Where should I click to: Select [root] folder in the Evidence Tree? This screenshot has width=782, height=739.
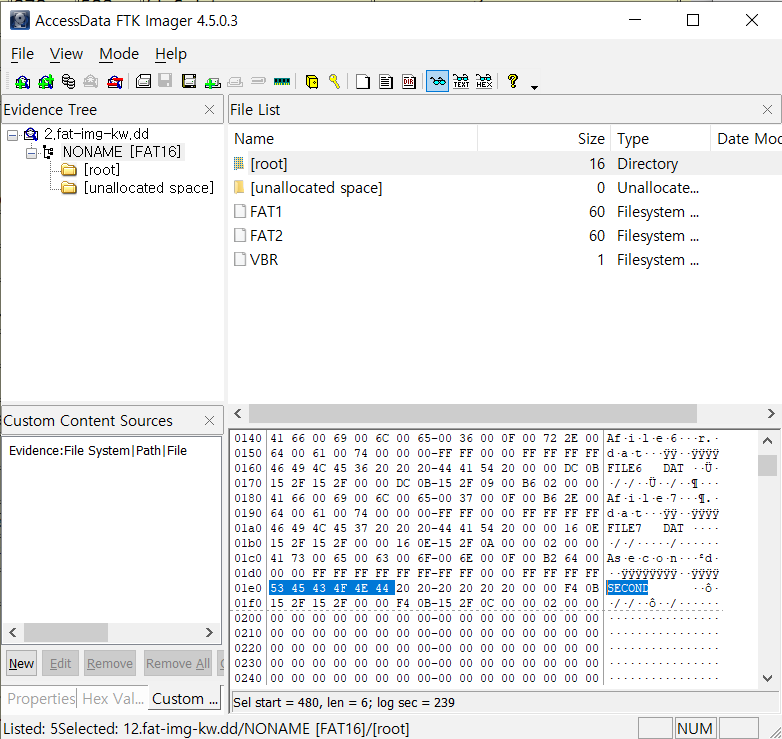point(102,170)
